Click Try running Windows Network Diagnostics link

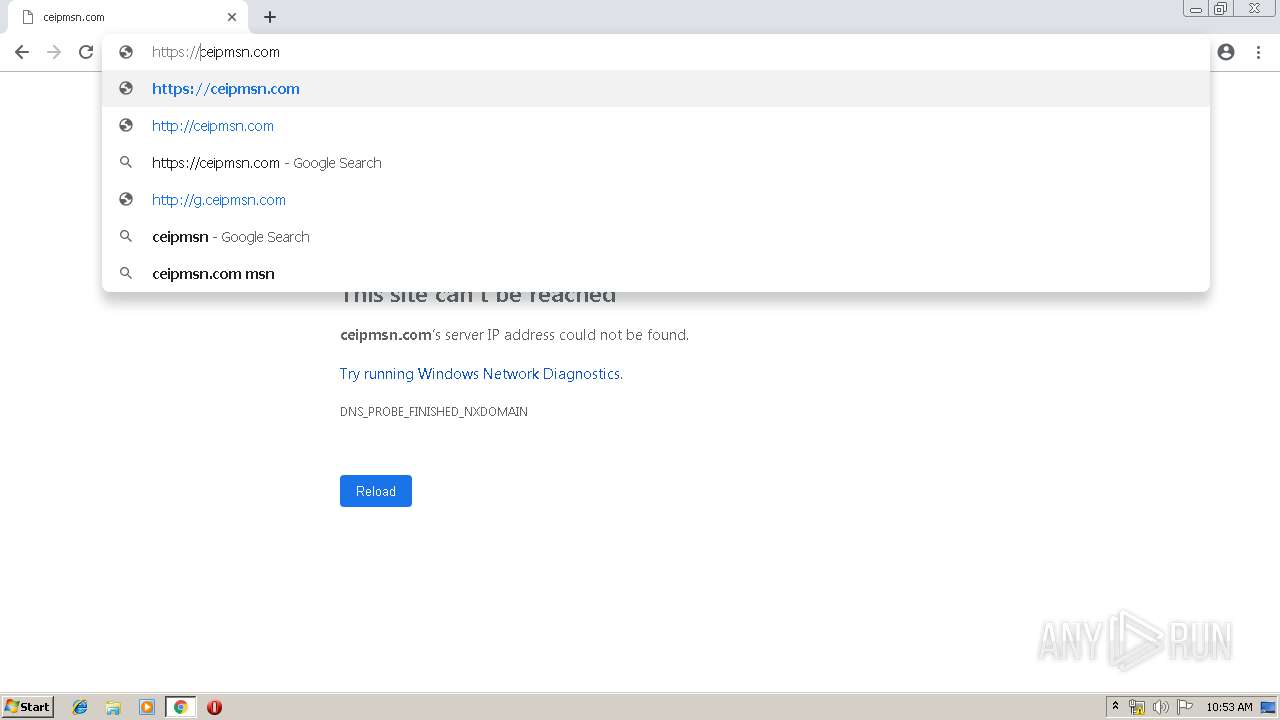[x=480, y=373]
